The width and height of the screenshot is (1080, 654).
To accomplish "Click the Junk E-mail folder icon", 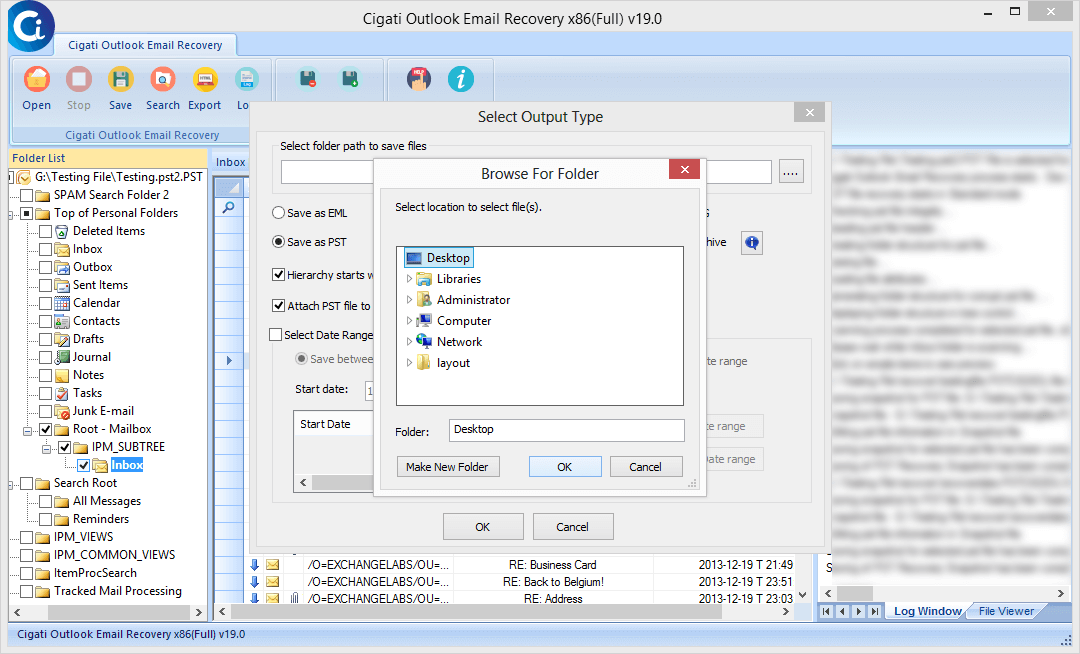I will click(62, 411).
